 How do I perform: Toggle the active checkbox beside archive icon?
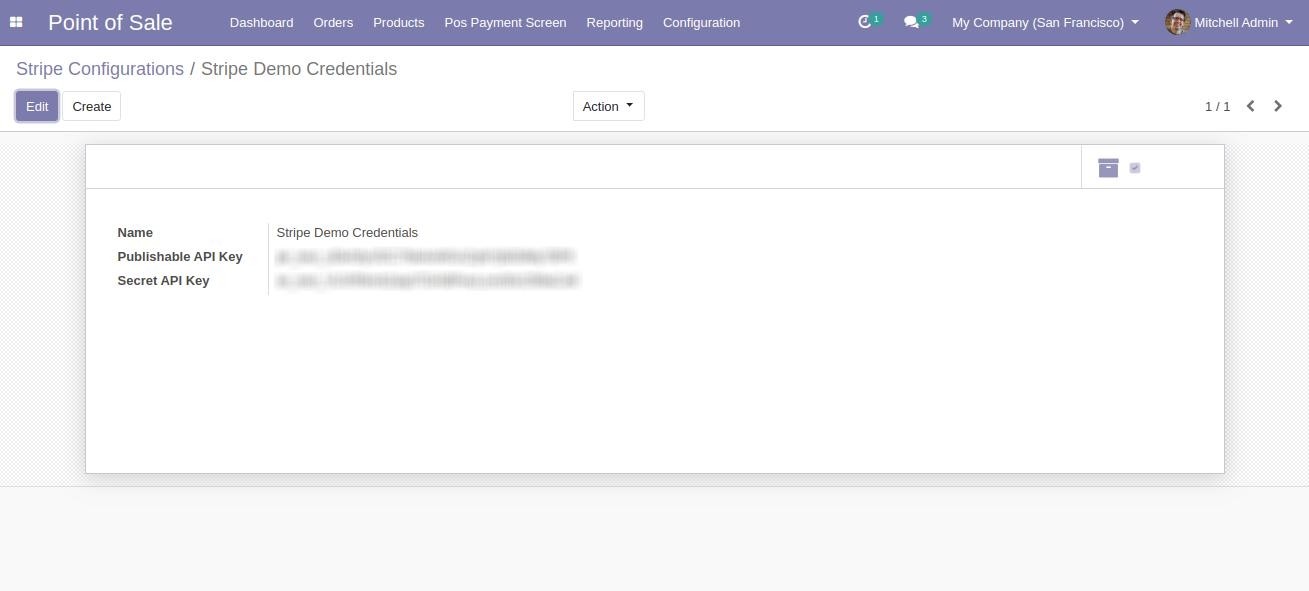click(1135, 168)
